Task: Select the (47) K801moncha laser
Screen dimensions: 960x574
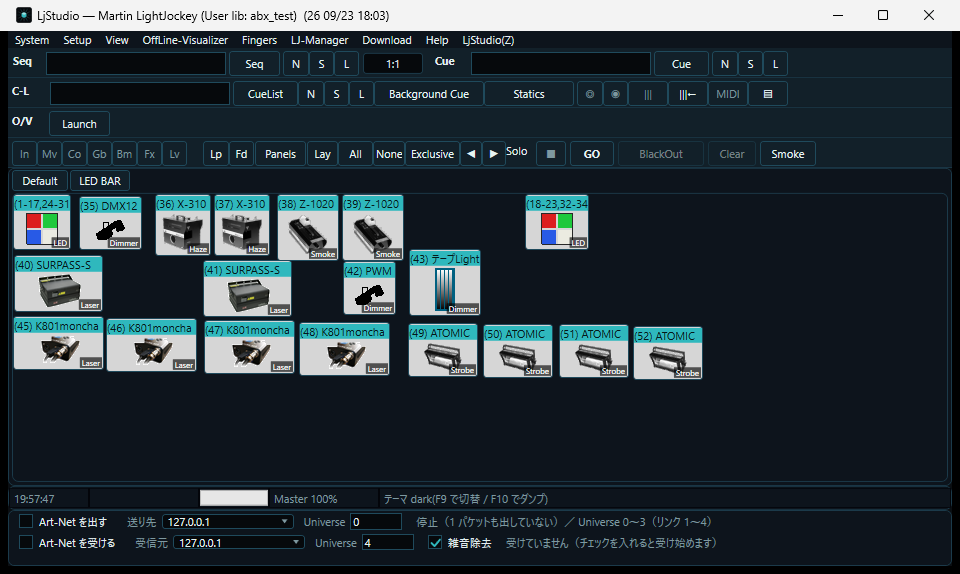Action: pyautogui.click(x=249, y=347)
